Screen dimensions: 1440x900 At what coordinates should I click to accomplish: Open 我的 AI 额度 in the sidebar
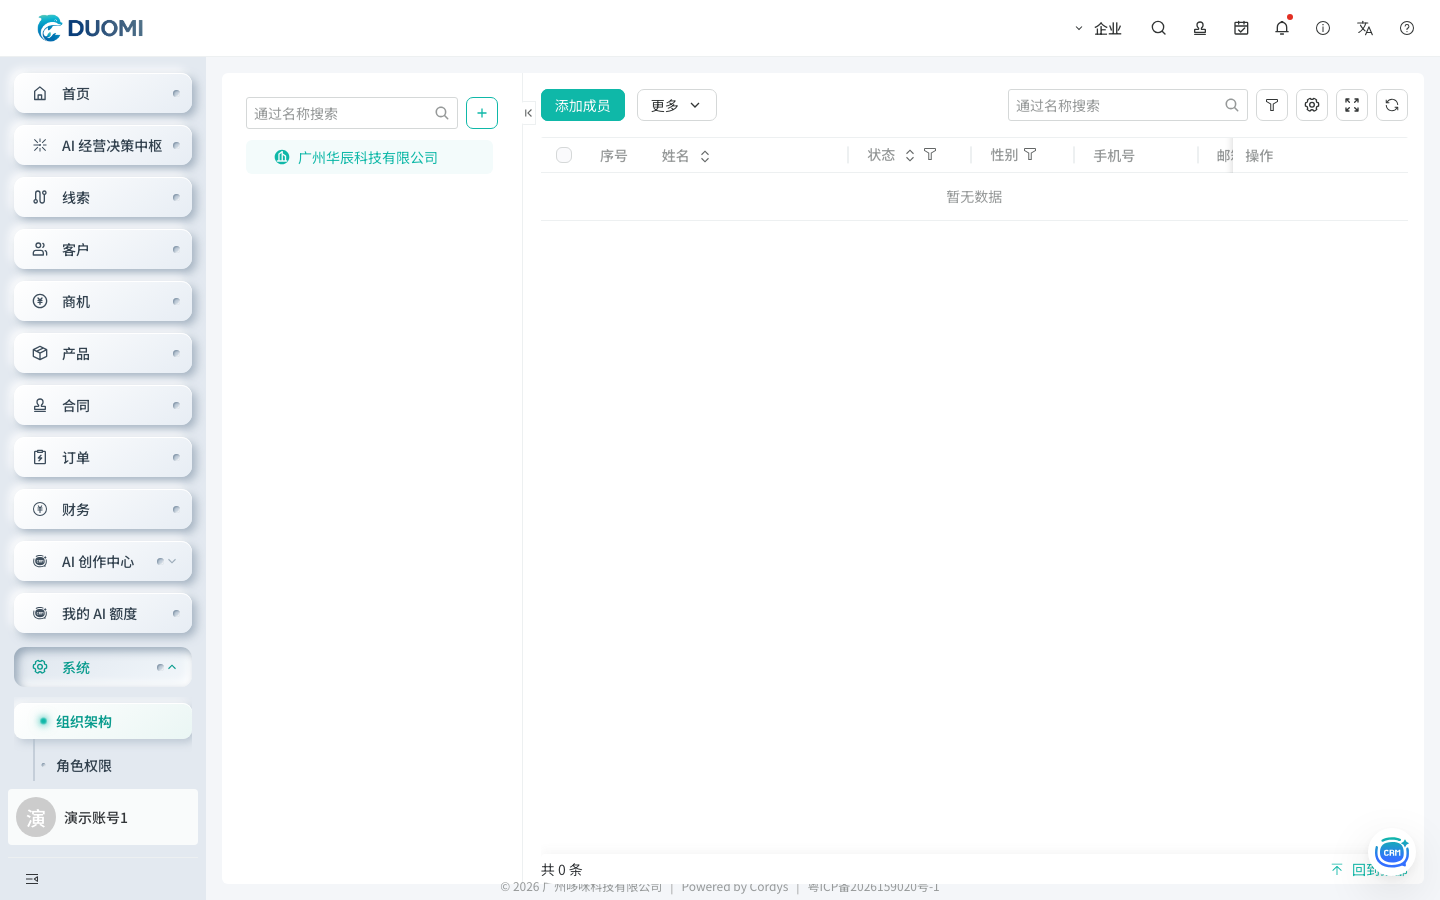[x=103, y=613]
